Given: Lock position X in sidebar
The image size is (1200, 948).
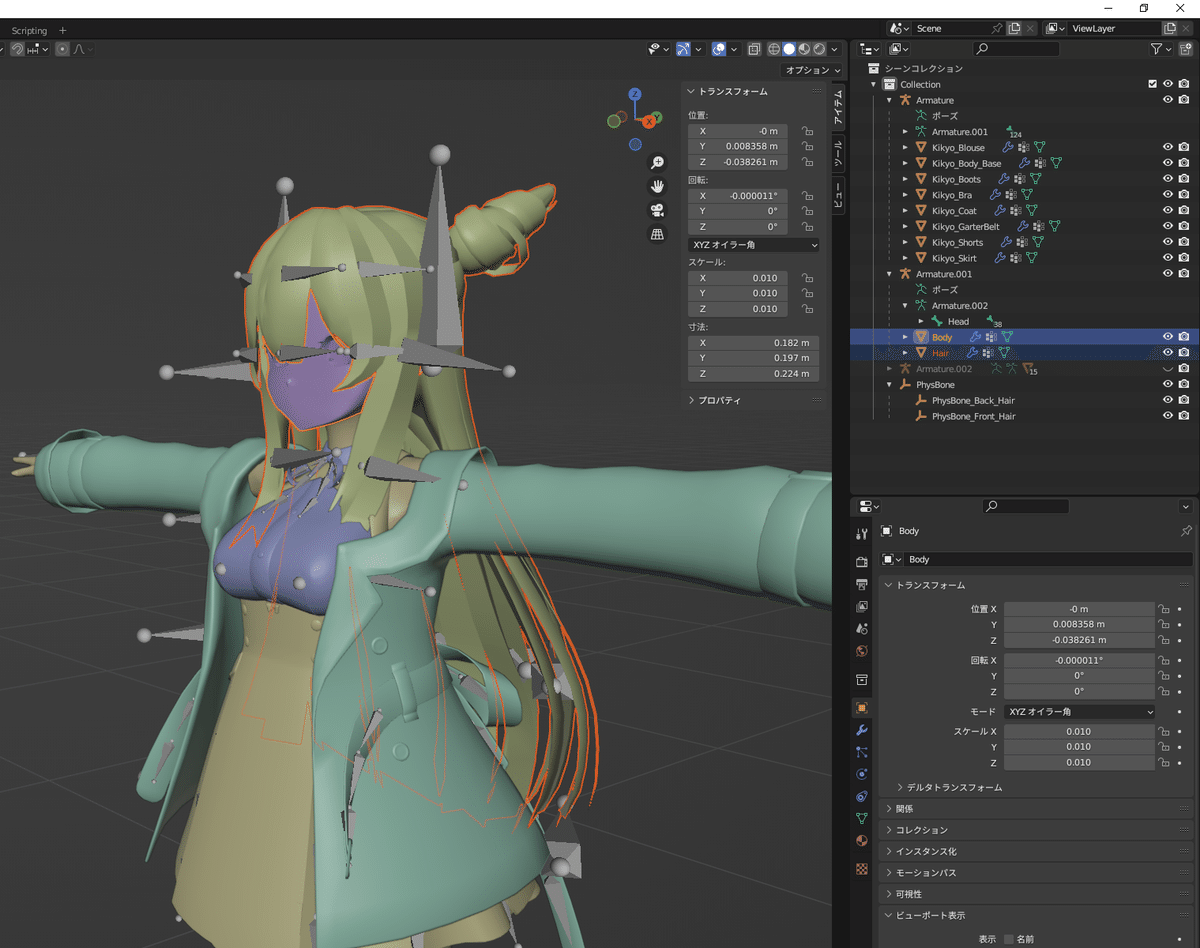Looking at the screenshot, I should point(807,131).
